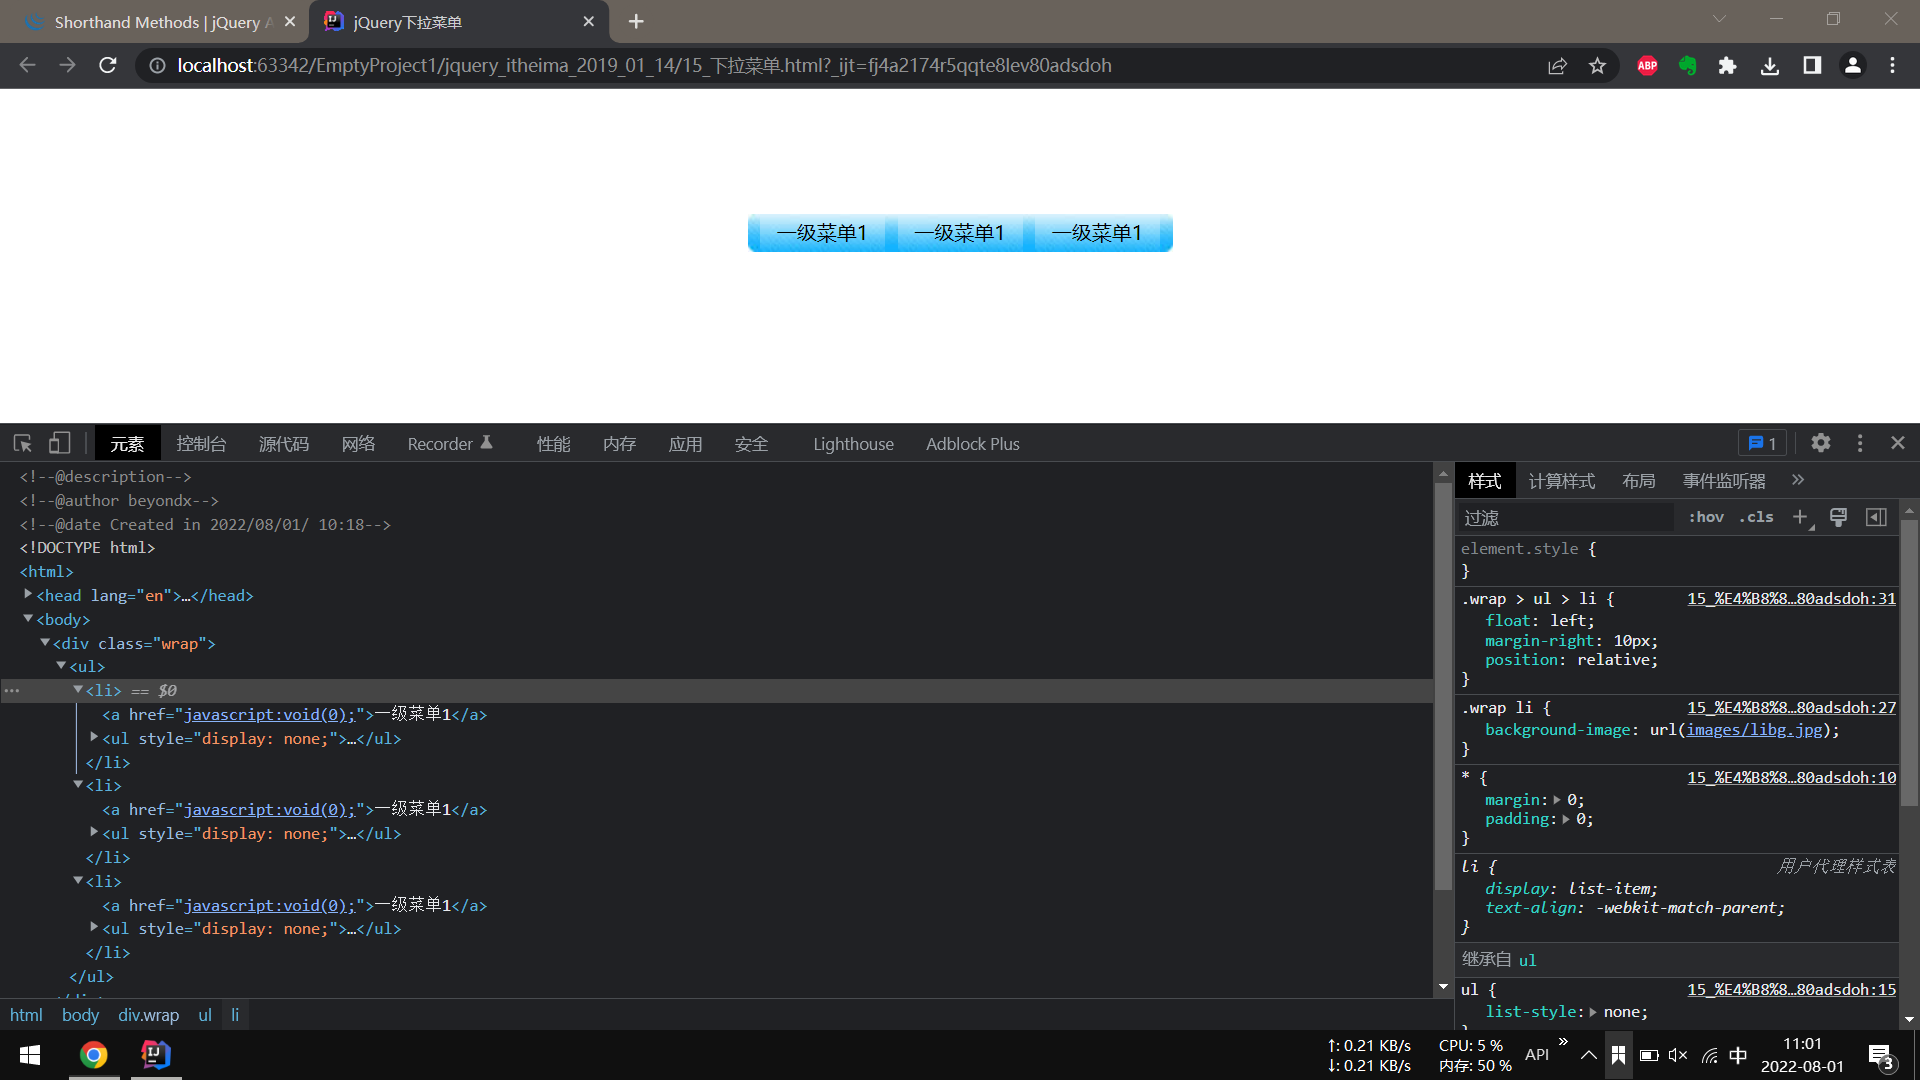This screenshot has height=1080, width=1920.
Task: Switch to the 源代码 DevTools tab
Action: (284, 444)
